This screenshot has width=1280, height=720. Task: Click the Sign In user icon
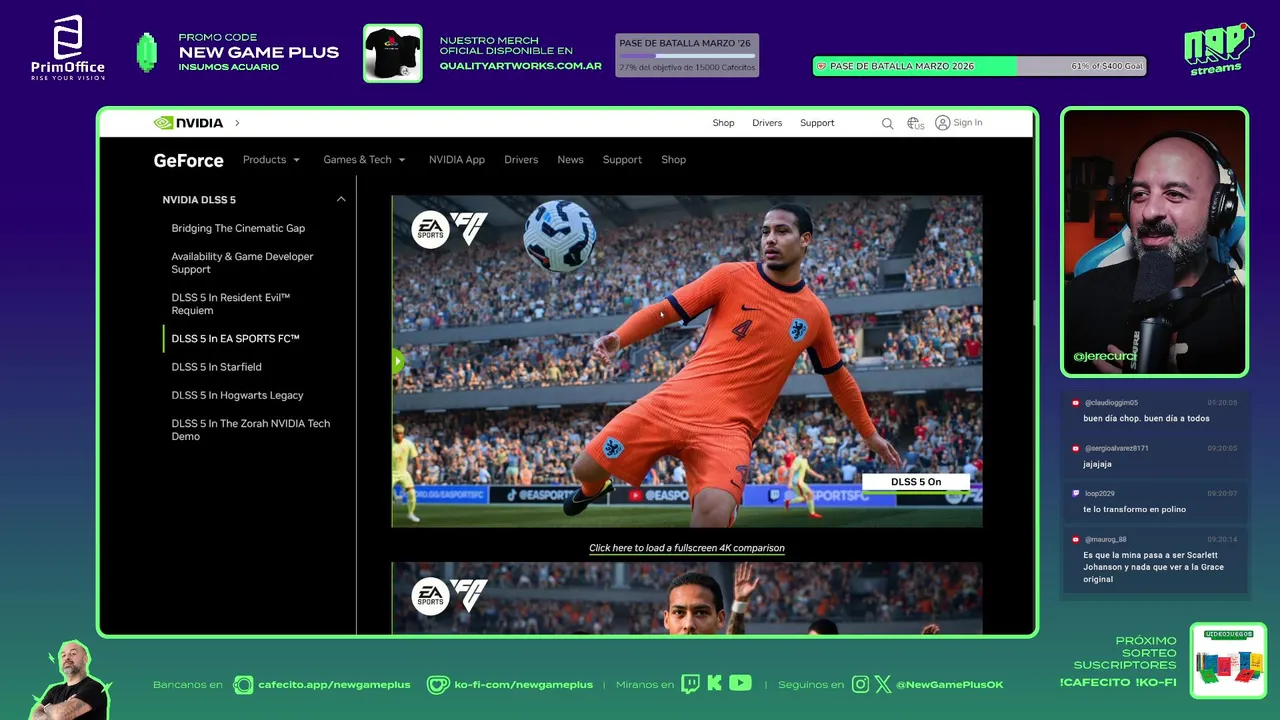coord(942,123)
